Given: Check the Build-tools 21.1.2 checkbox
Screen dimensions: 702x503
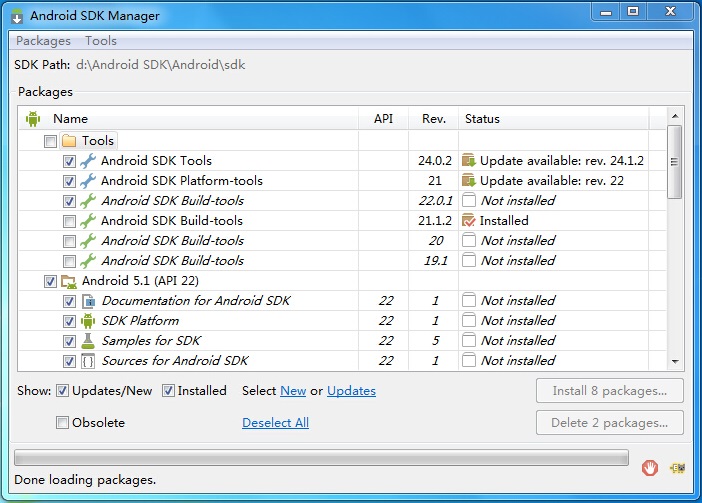Looking at the screenshot, I should 69,221.
